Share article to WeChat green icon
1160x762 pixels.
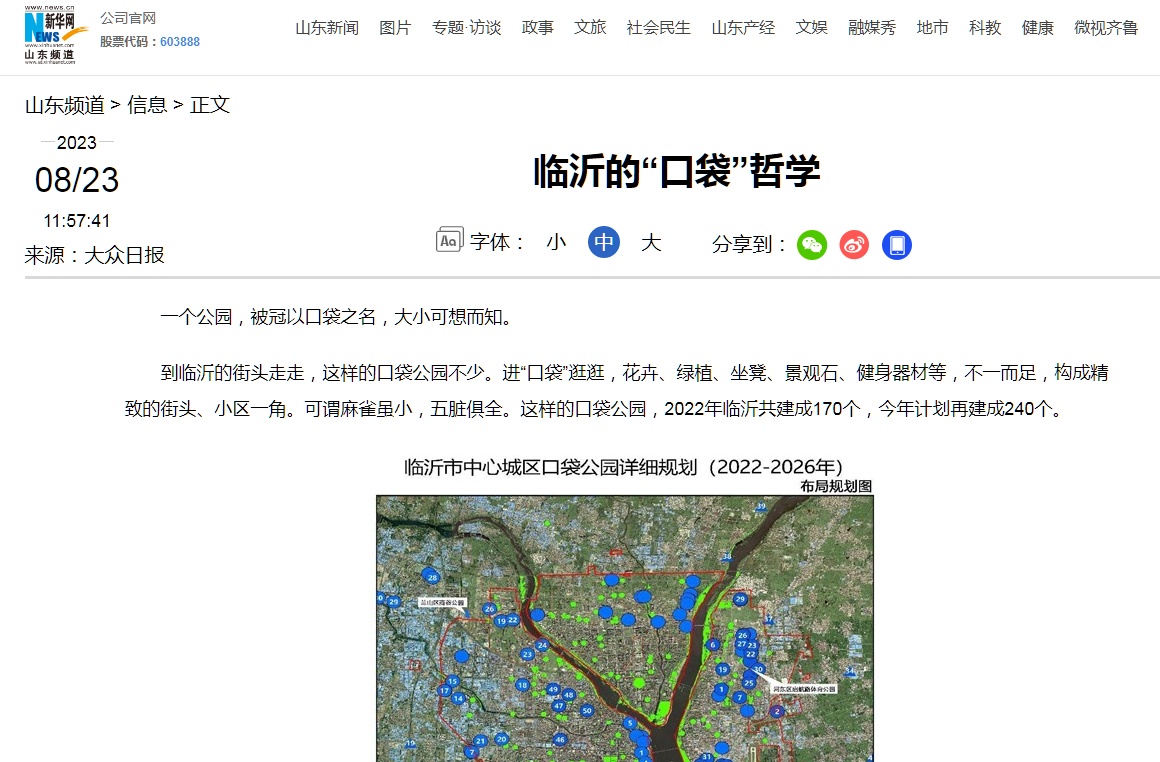point(812,245)
